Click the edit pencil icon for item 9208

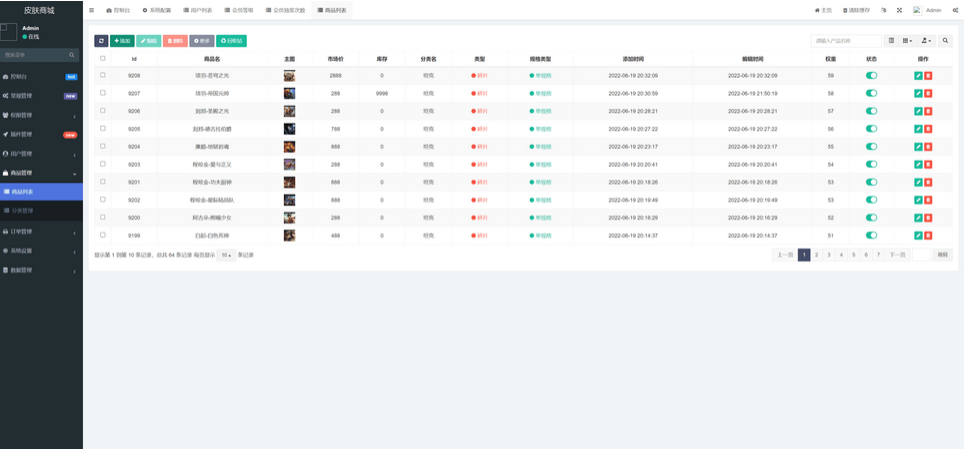click(918, 76)
